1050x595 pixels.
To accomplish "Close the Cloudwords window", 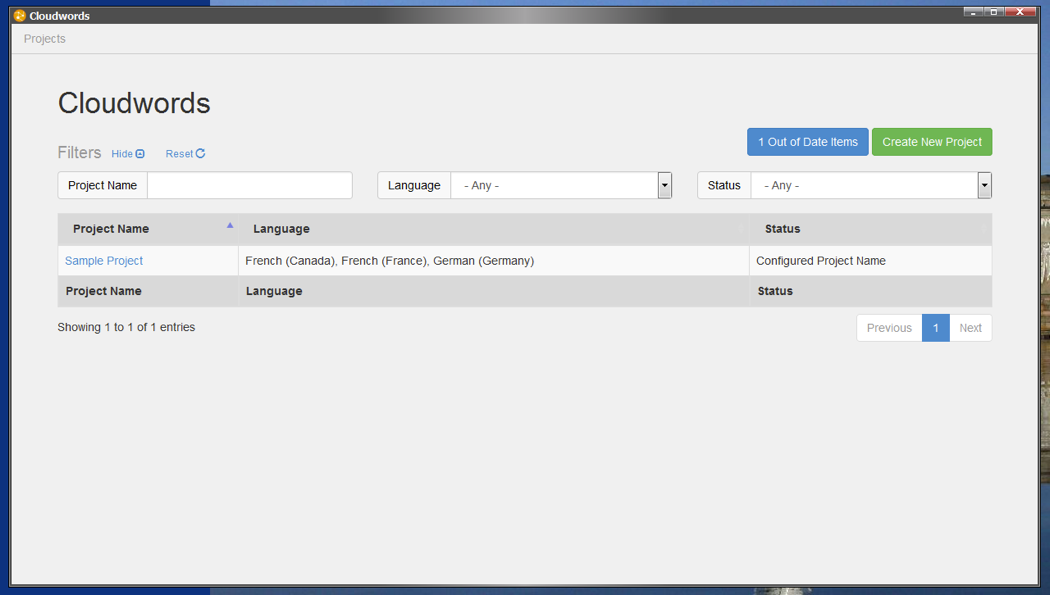I will pyautogui.click(x=1021, y=12).
